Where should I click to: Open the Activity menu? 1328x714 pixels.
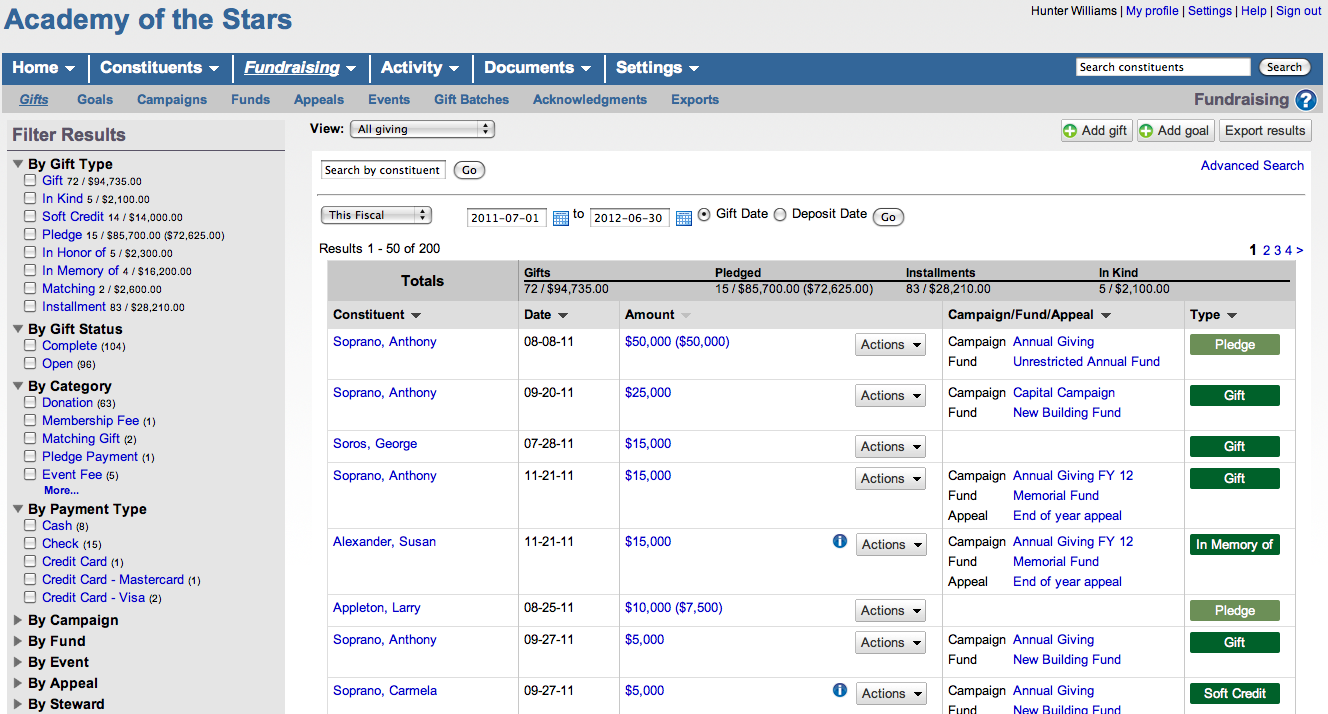[420, 68]
